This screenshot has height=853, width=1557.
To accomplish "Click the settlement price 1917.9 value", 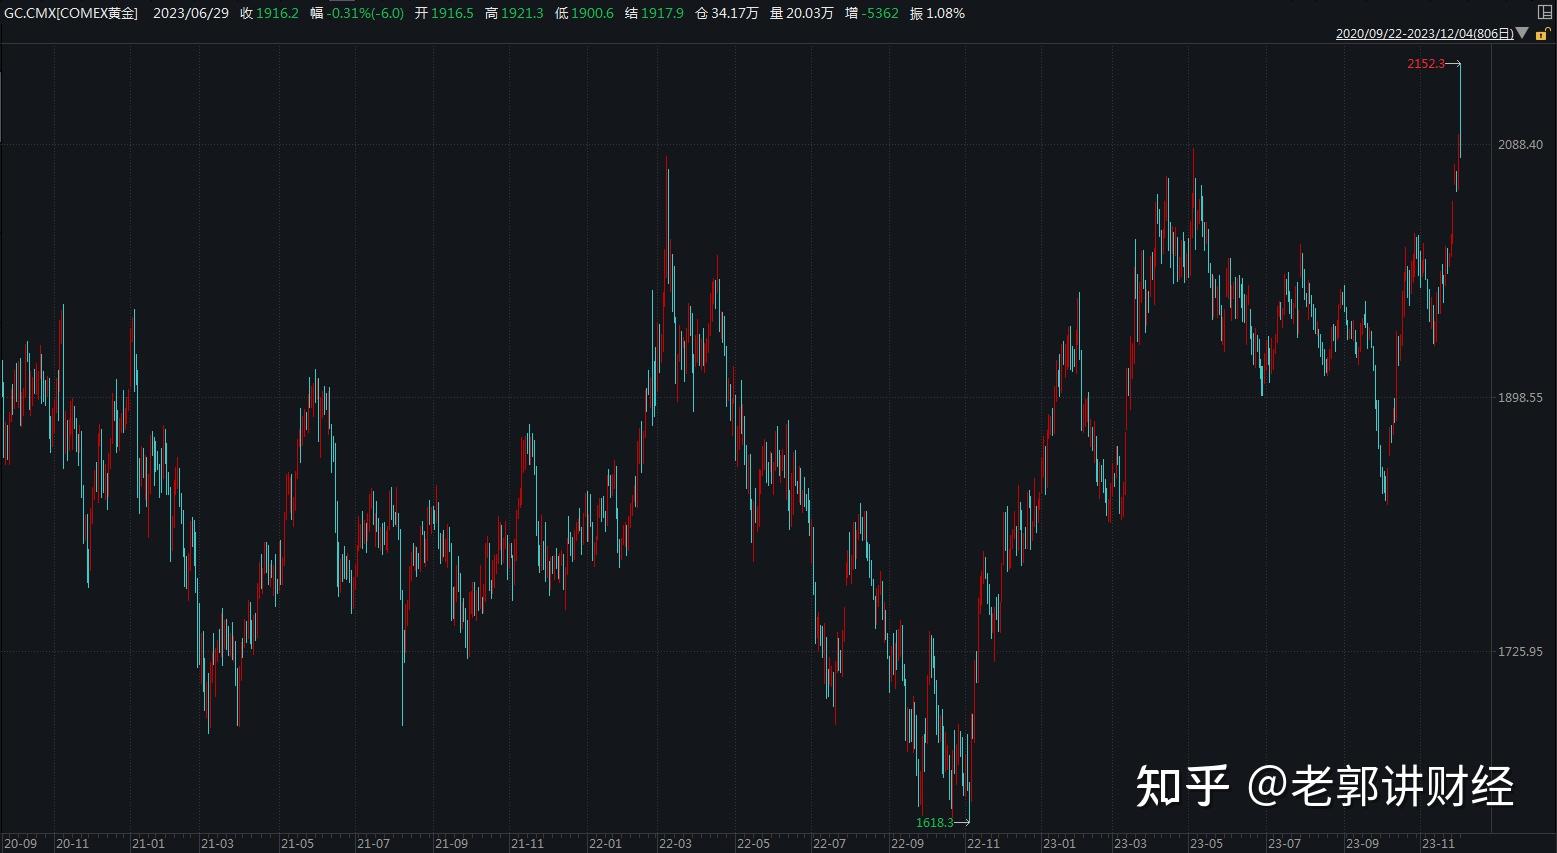I will pos(662,13).
